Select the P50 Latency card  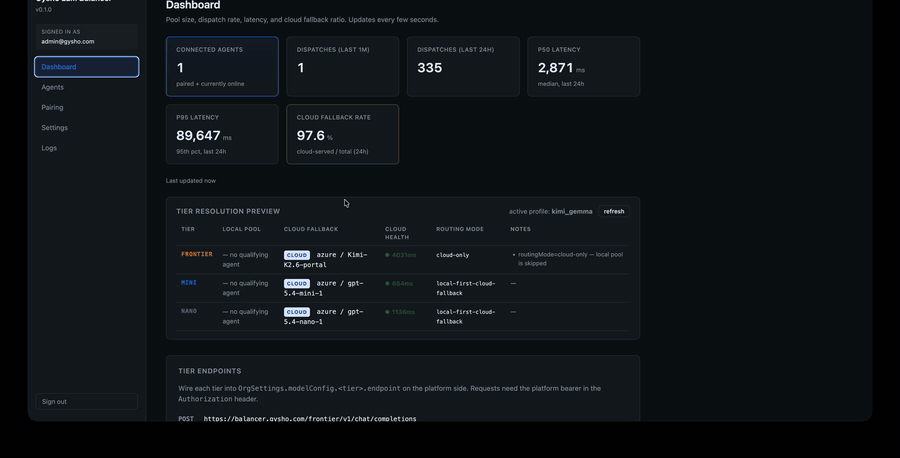click(584, 67)
